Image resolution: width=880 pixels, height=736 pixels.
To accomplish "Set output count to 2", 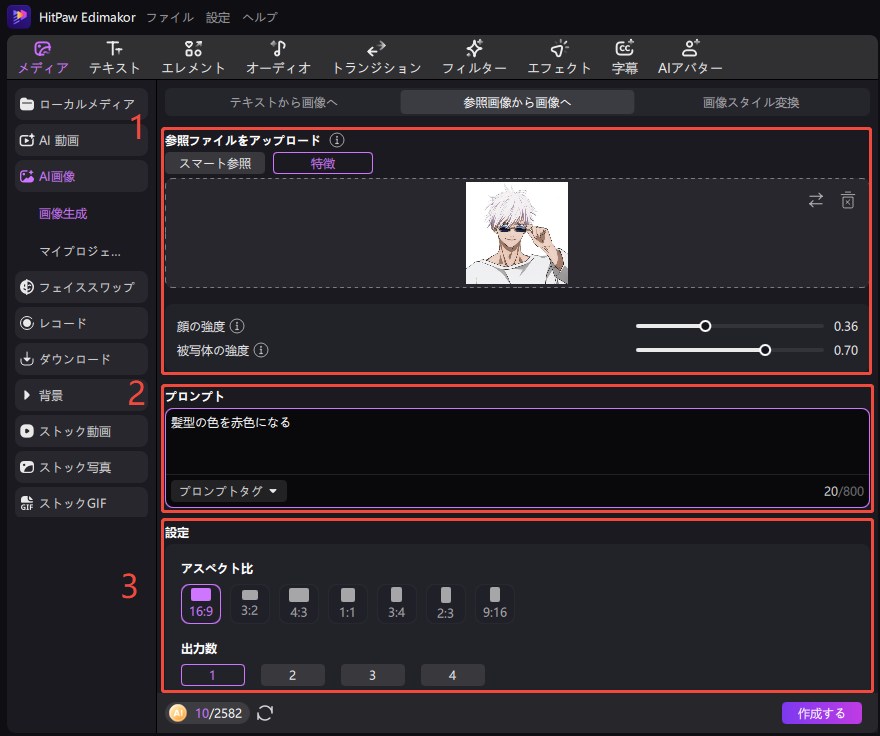I will [x=292, y=675].
